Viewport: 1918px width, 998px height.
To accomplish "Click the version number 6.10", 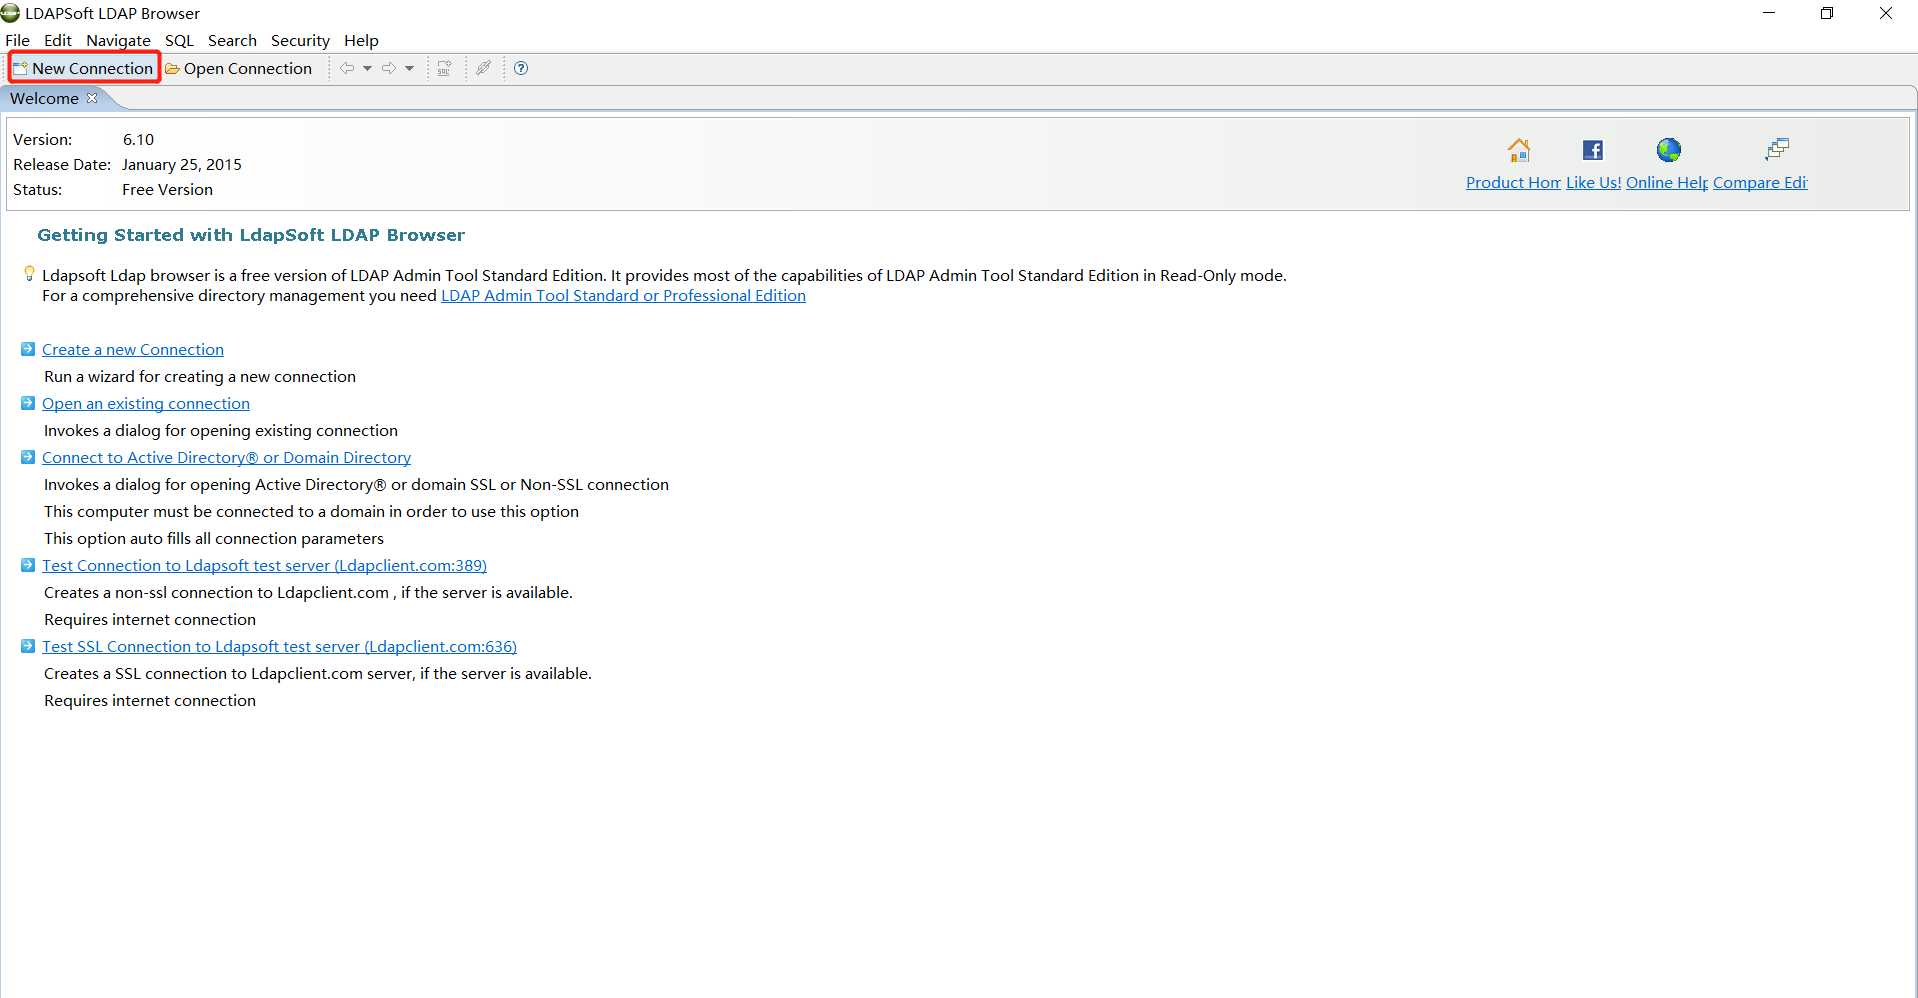I will pos(138,139).
